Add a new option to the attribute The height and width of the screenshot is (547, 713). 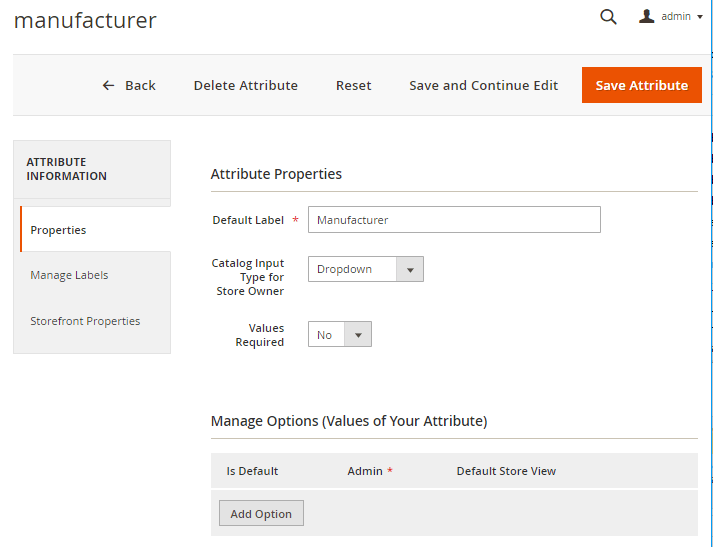tap(261, 514)
